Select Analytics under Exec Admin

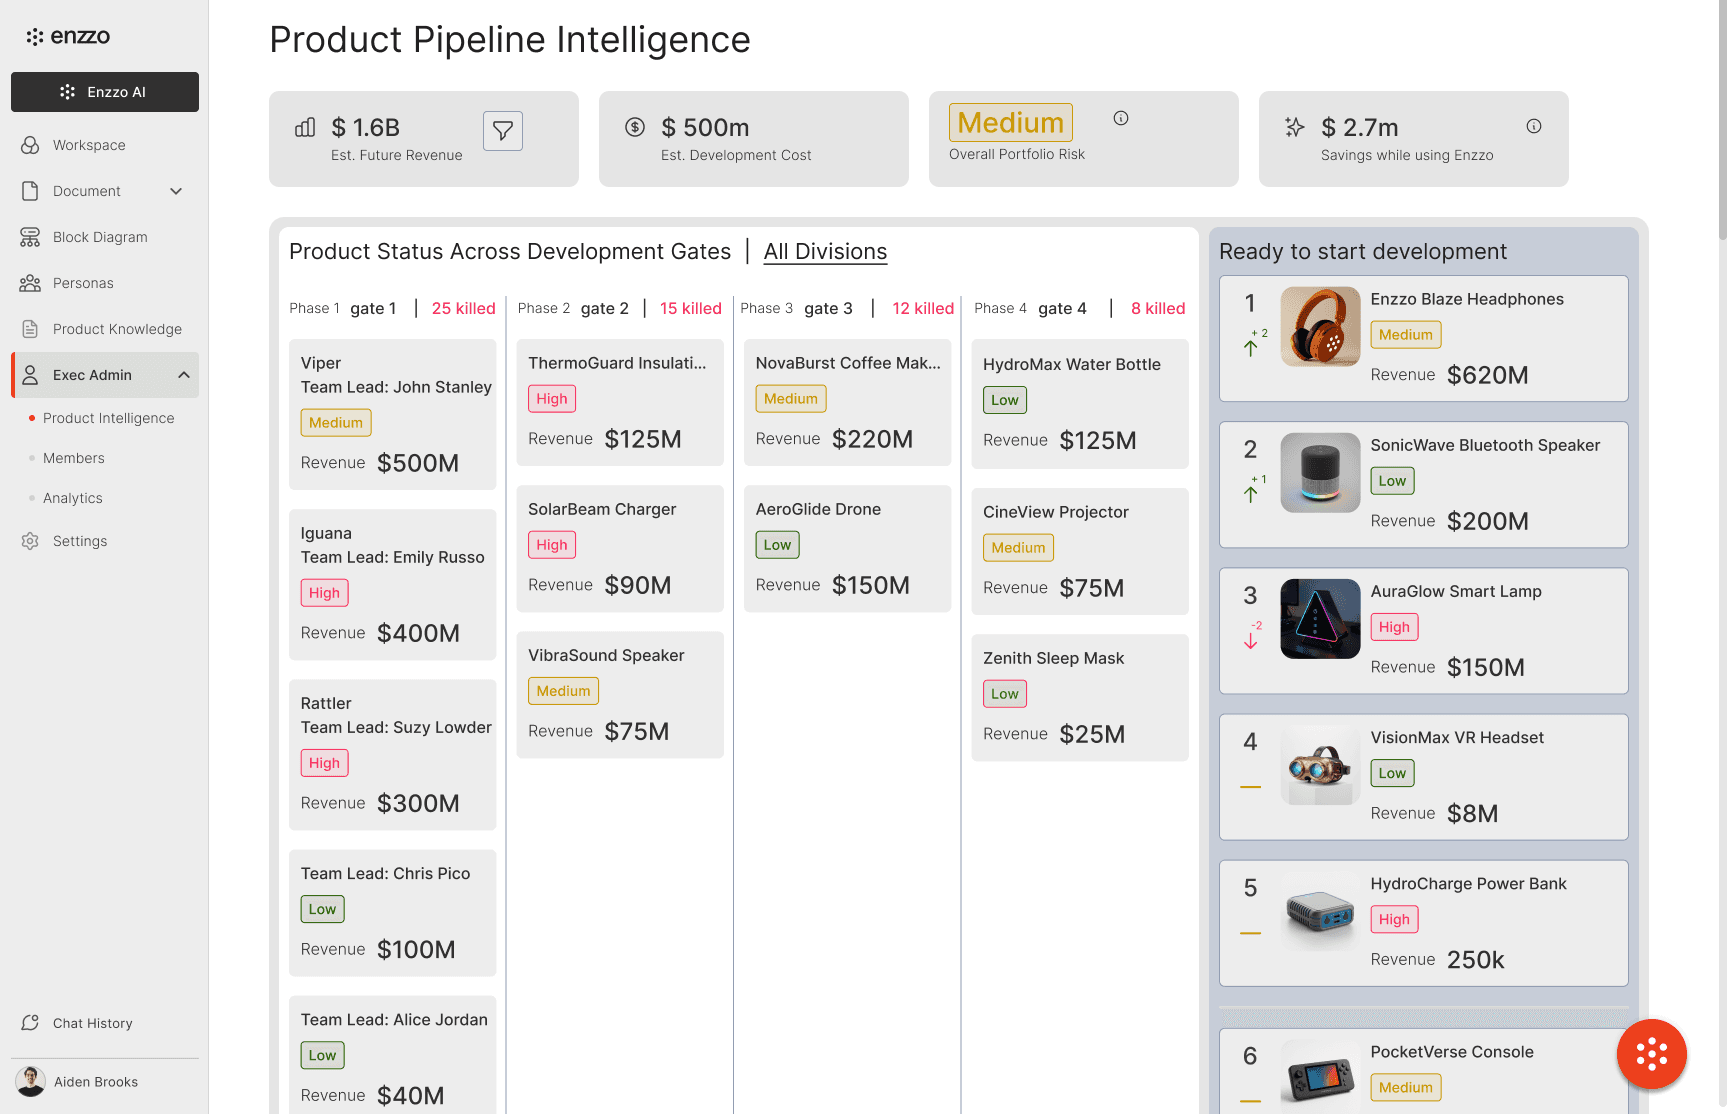[x=73, y=498]
